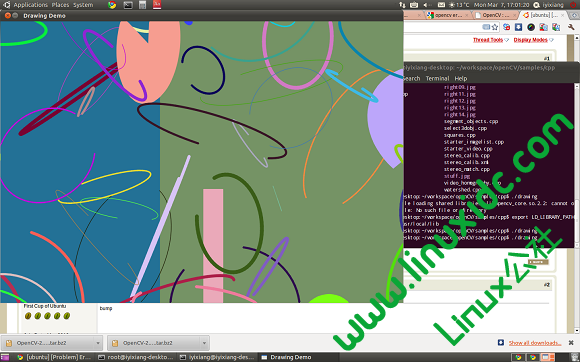Close the '[ubuntu]' Chrome tab
Image resolution: width=580 pixels, height=362 pixels.
coord(563,15)
